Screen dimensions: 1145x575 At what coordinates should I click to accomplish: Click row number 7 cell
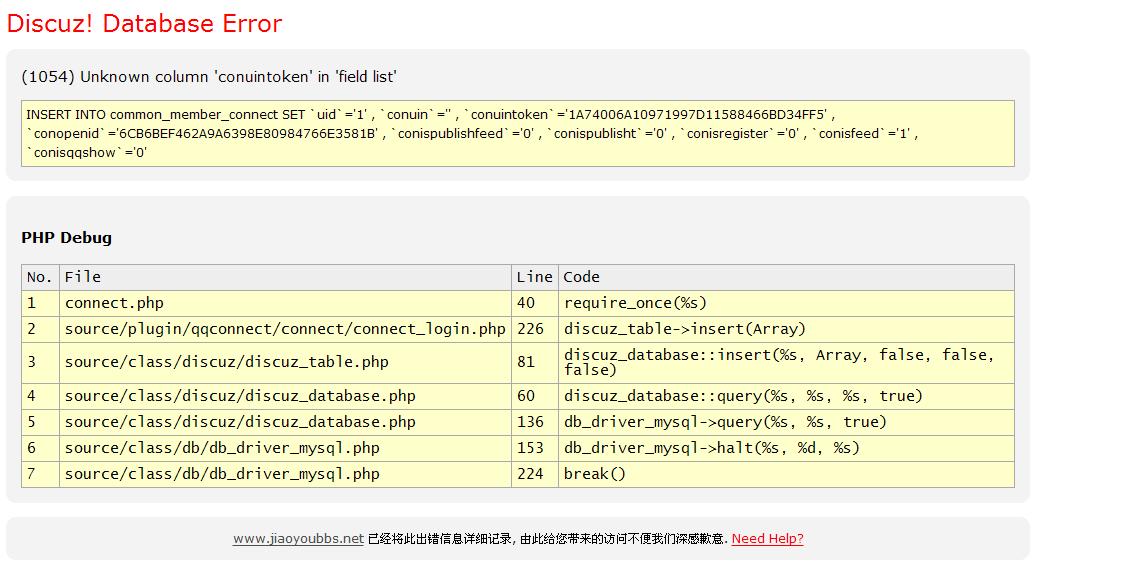40,474
